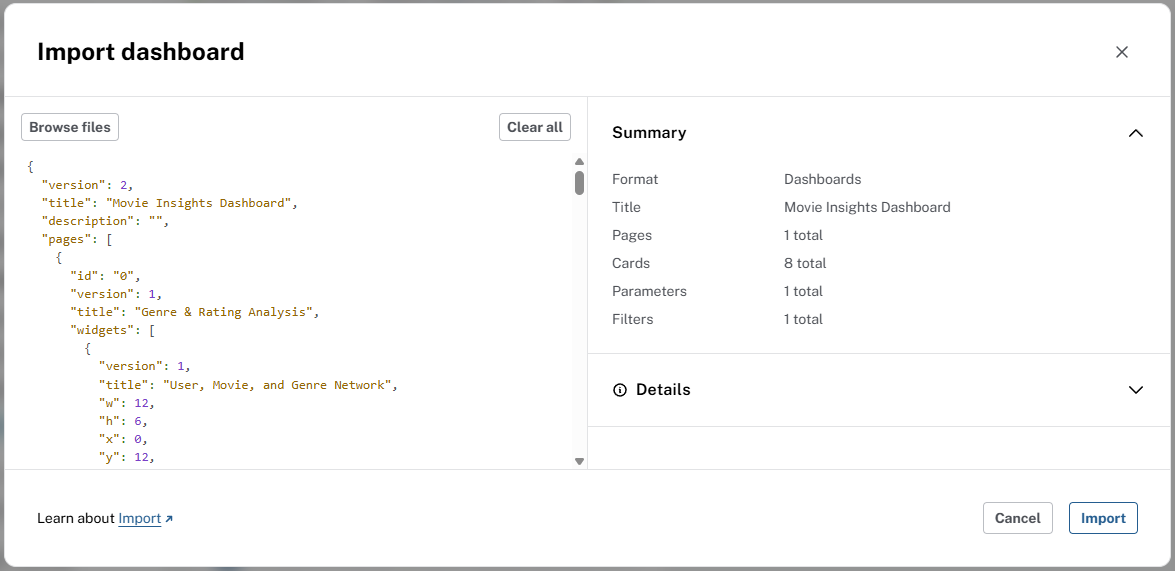Cancel the dashboard import
Viewport: 1175px width, 571px height.
coord(1017,518)
